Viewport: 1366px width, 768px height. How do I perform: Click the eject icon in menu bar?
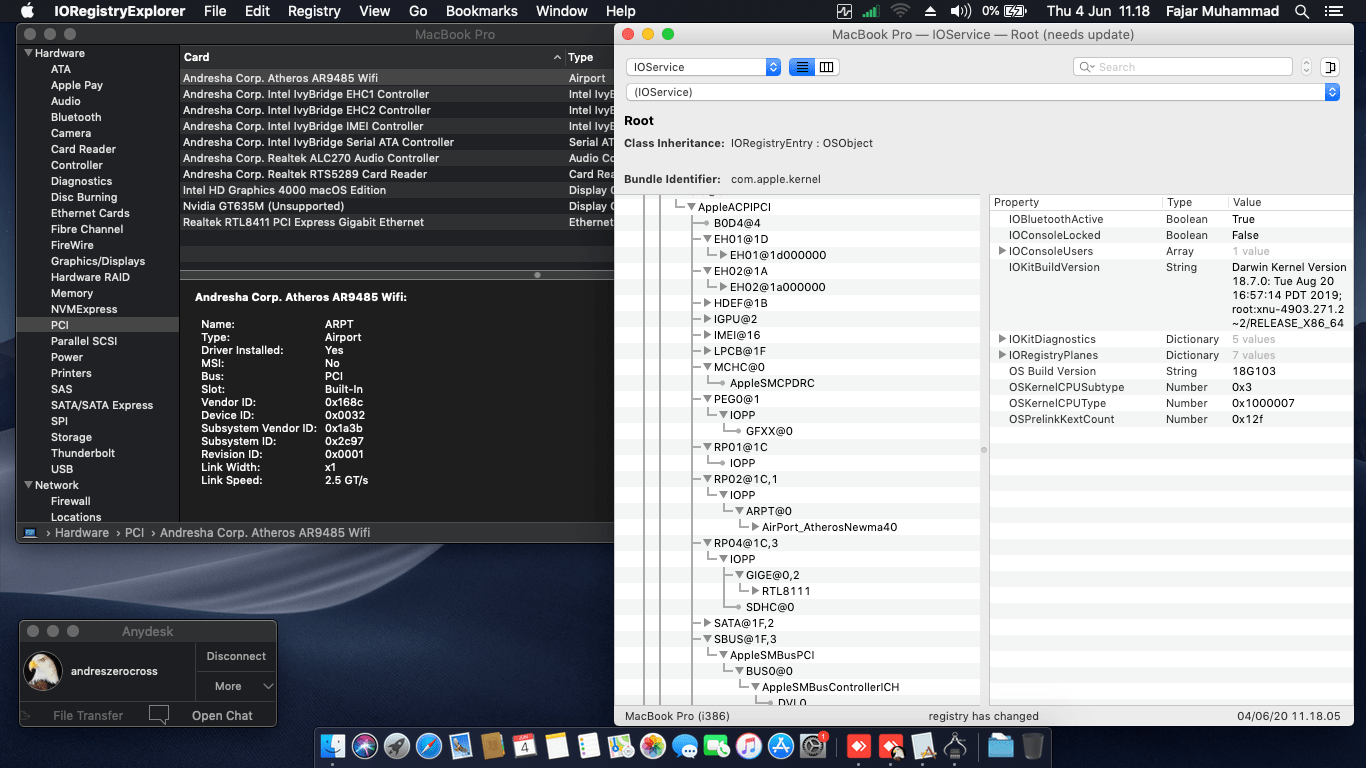[931, 11]
